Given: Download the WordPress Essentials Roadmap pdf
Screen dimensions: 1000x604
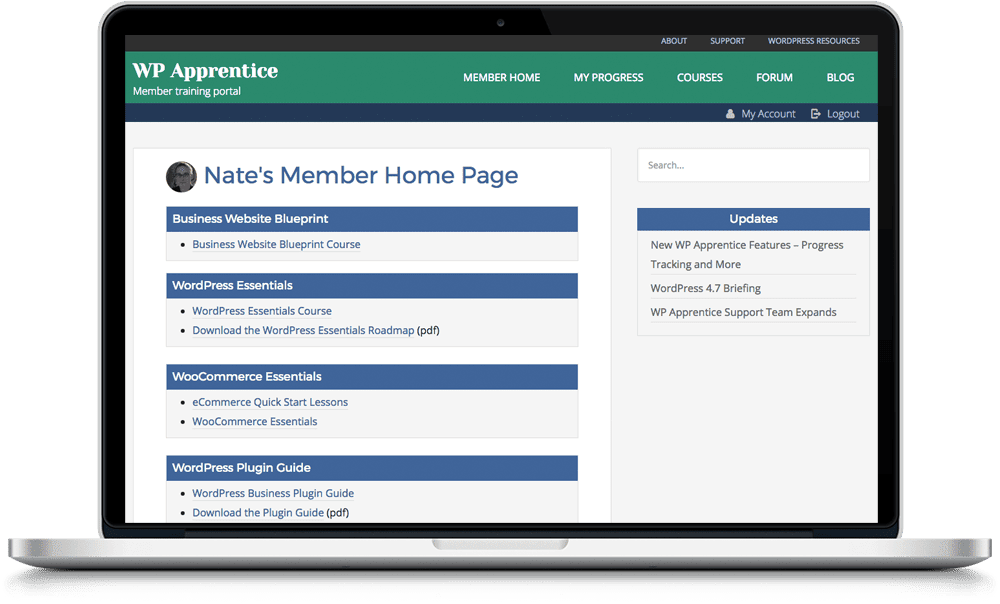Looking at the screenshot, I should pos(304,330).
